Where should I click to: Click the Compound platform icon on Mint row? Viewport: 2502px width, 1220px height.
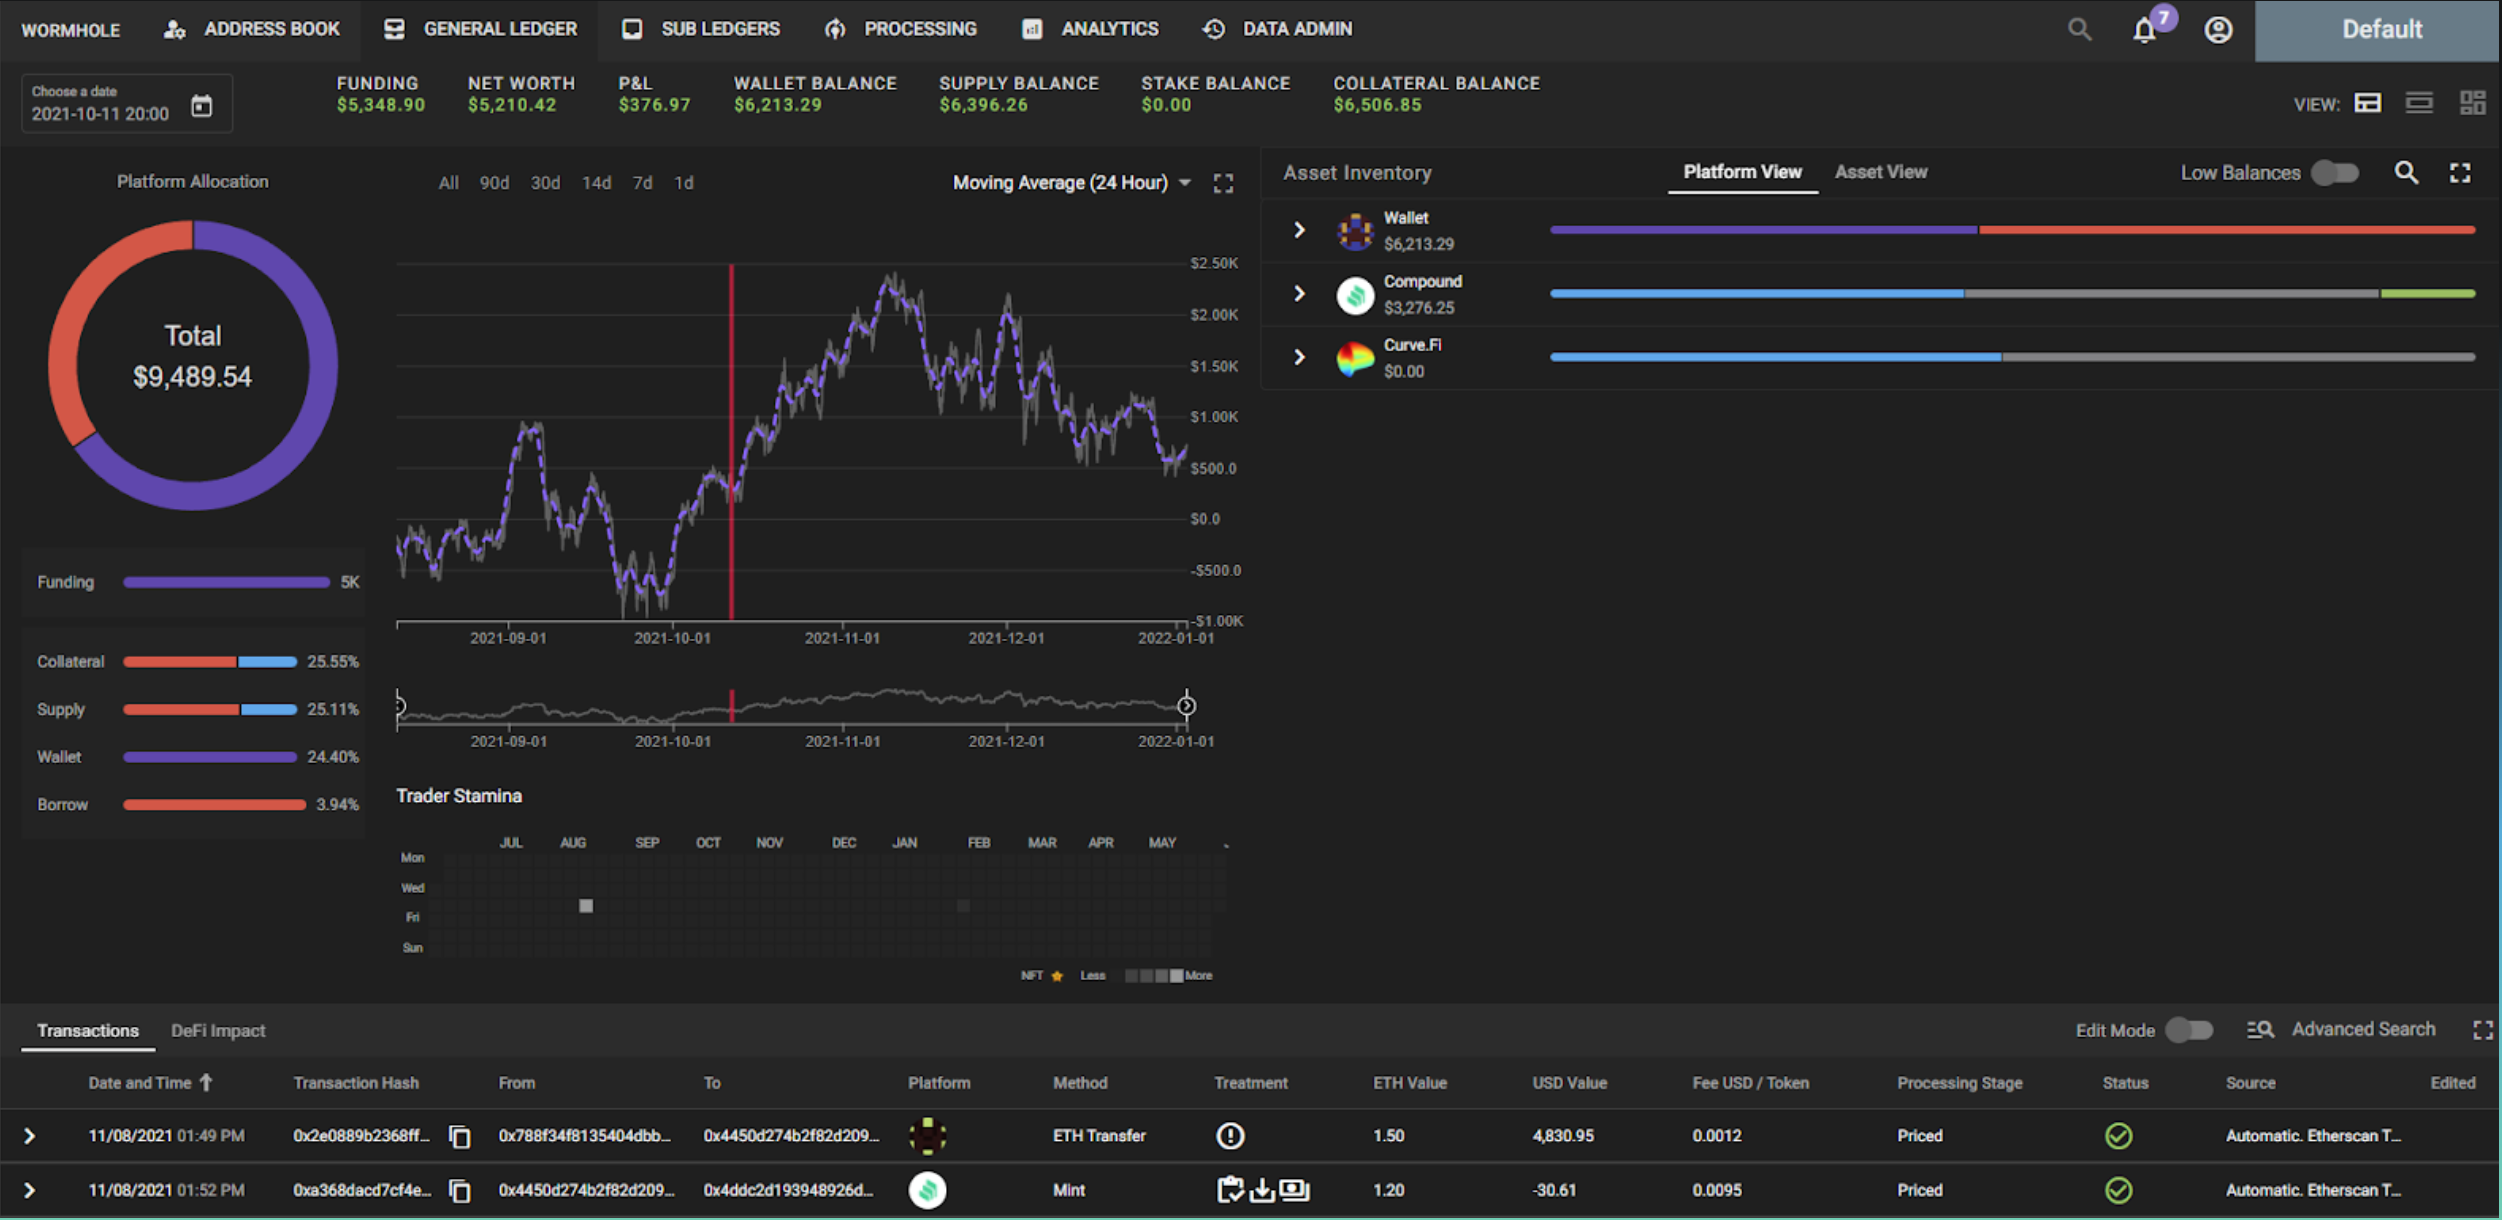pos(927,1190)
